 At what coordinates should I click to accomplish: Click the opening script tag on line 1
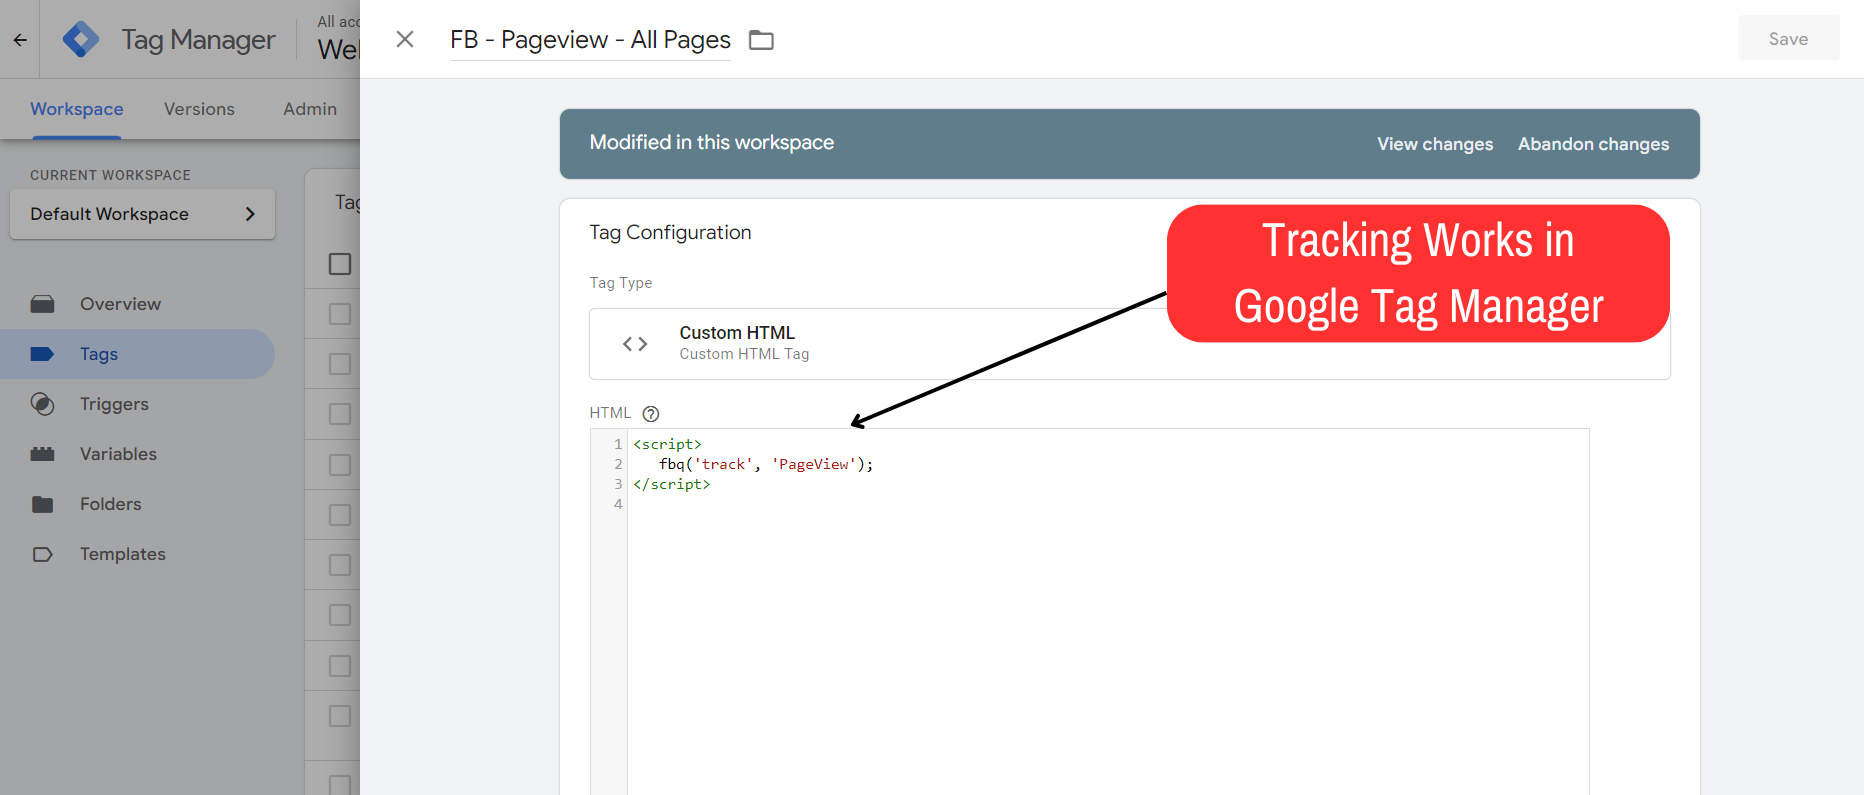(667, 444)
